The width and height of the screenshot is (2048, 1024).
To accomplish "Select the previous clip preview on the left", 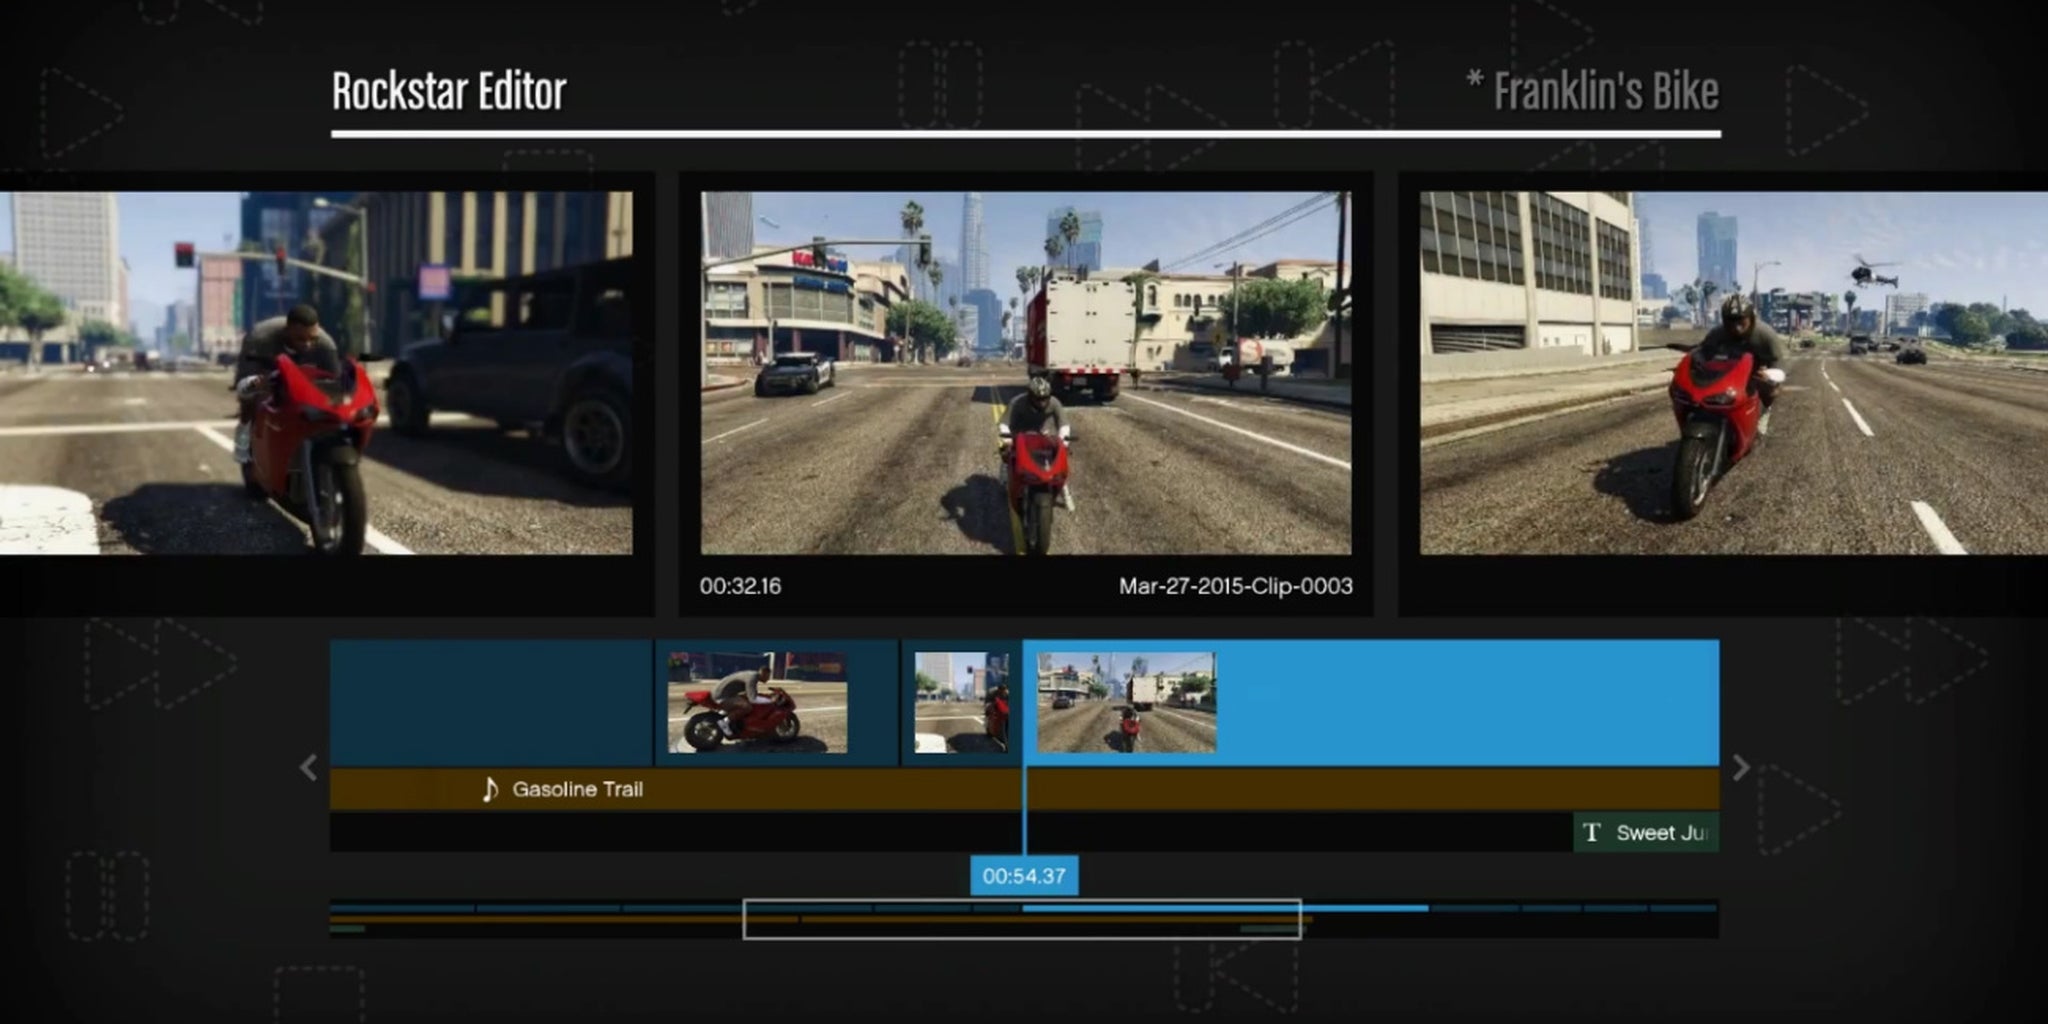I will tap(316, 373).
